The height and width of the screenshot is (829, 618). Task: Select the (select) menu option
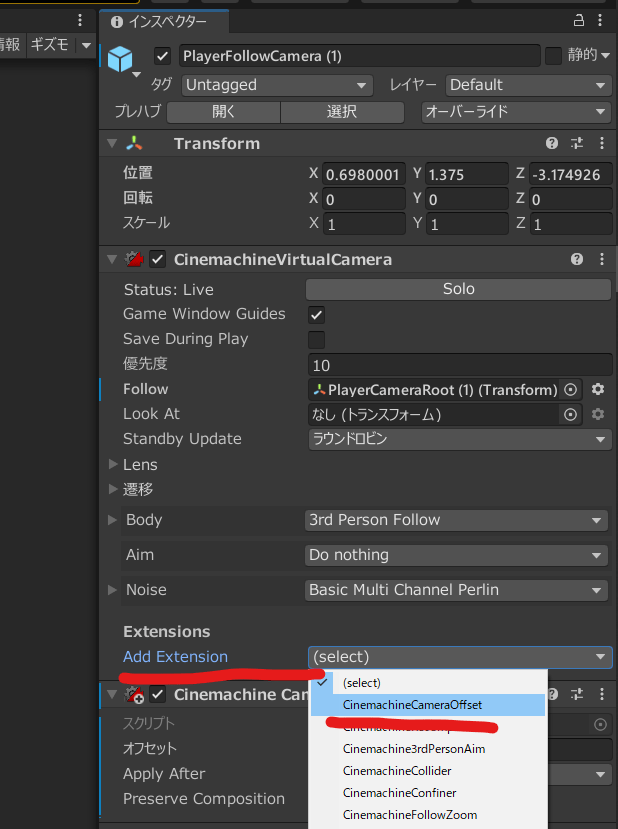pyautogui.click(x=428, y=683)
